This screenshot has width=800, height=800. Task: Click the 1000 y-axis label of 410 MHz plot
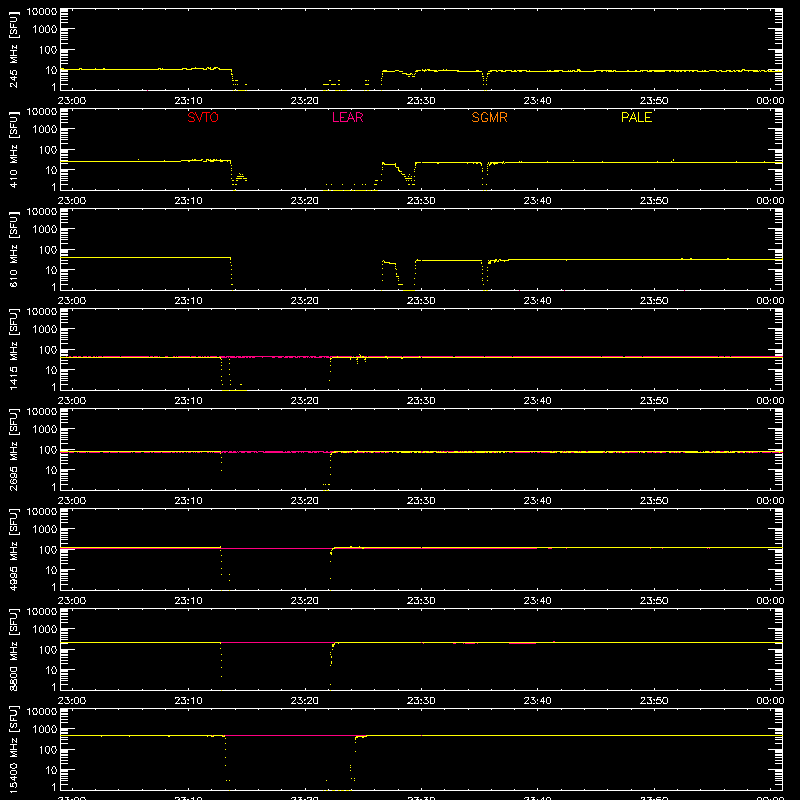(x=45, y=129)
